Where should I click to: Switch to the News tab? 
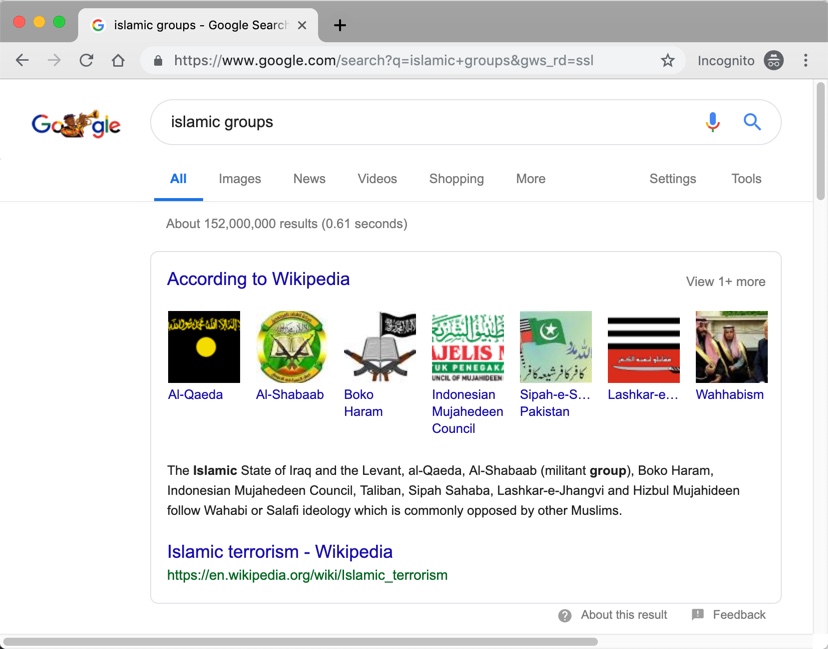coord(309,178)
